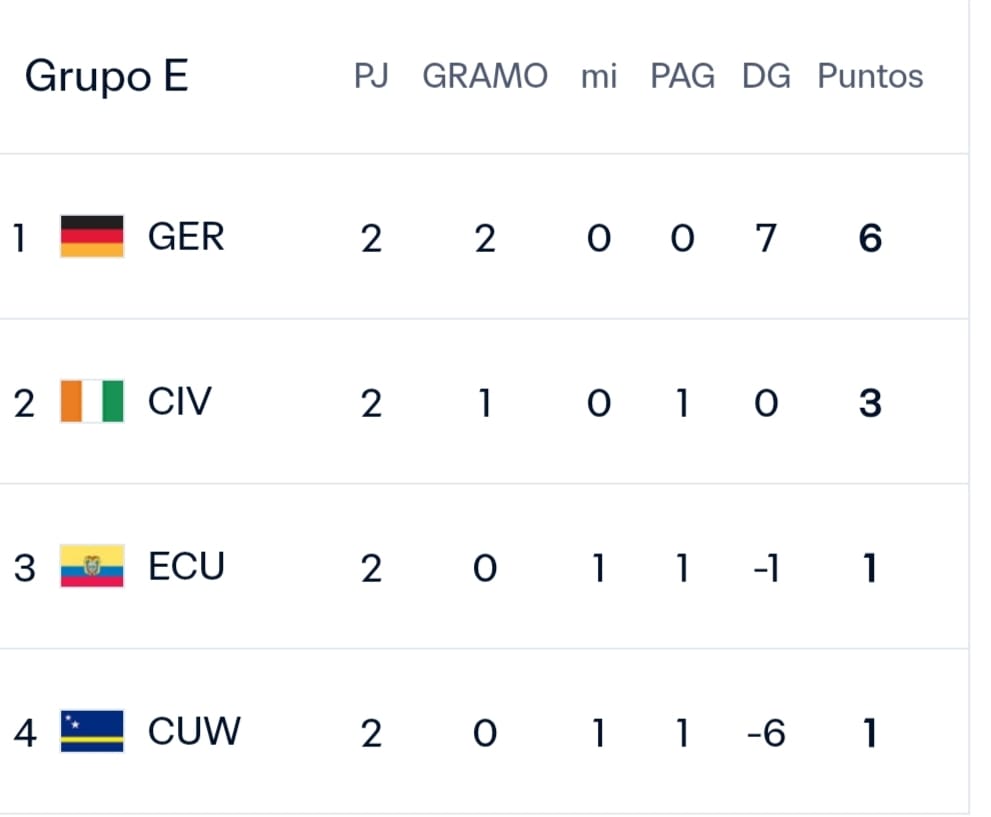Open the GER team link
The width and height of the screenshot is (991, 817).
click(186, 237)
